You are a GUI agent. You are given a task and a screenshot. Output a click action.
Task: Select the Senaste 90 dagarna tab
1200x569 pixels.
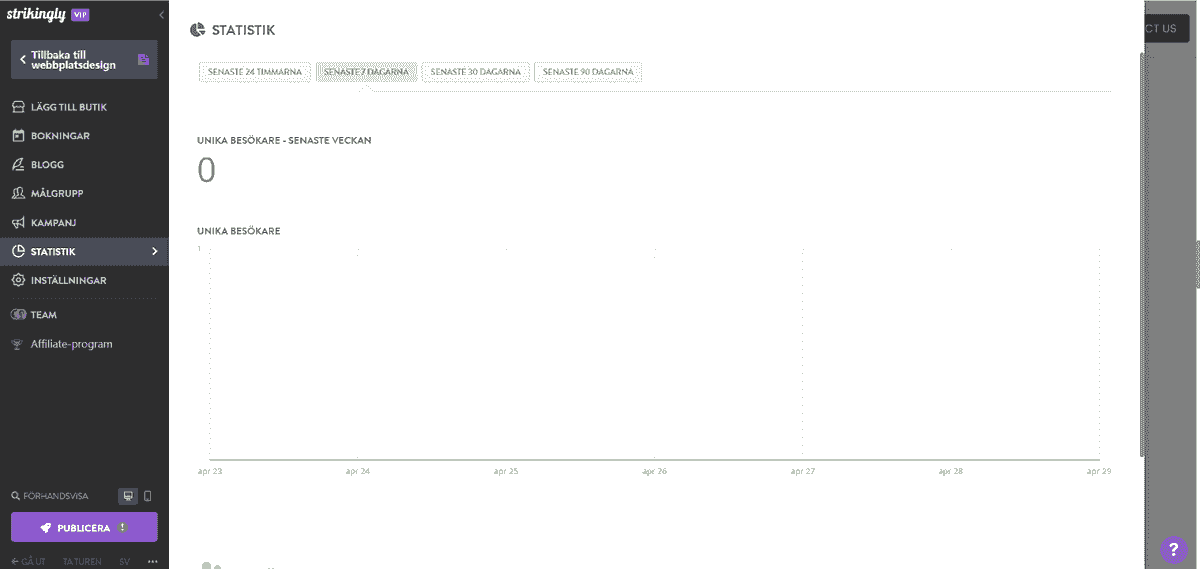point(588,72)
